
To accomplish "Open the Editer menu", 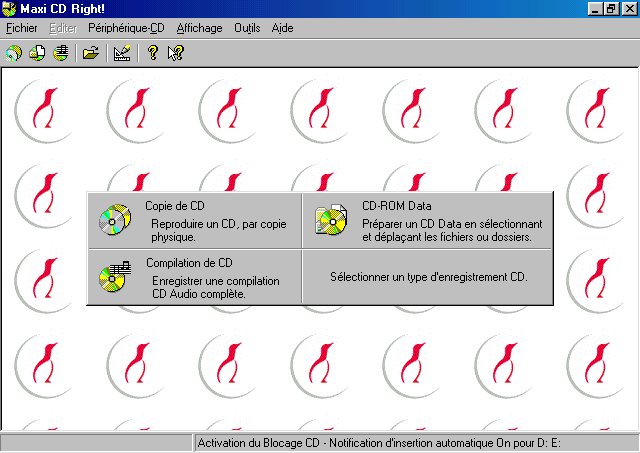I will [x=63, y=28].
